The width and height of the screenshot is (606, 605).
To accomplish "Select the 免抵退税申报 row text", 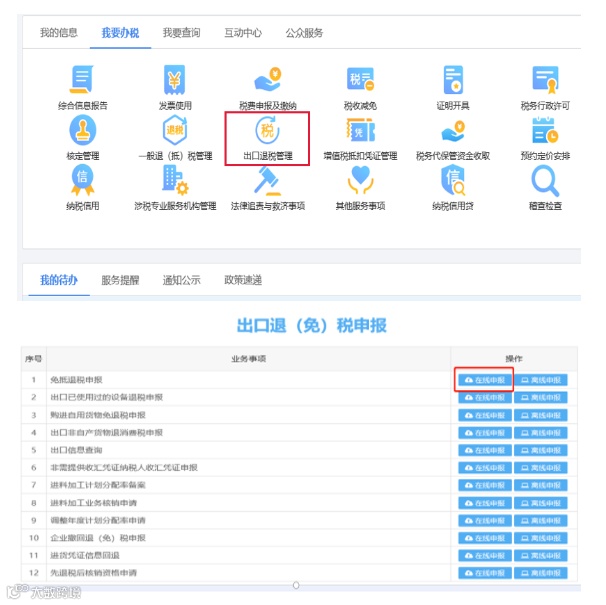I will point(77,380).
